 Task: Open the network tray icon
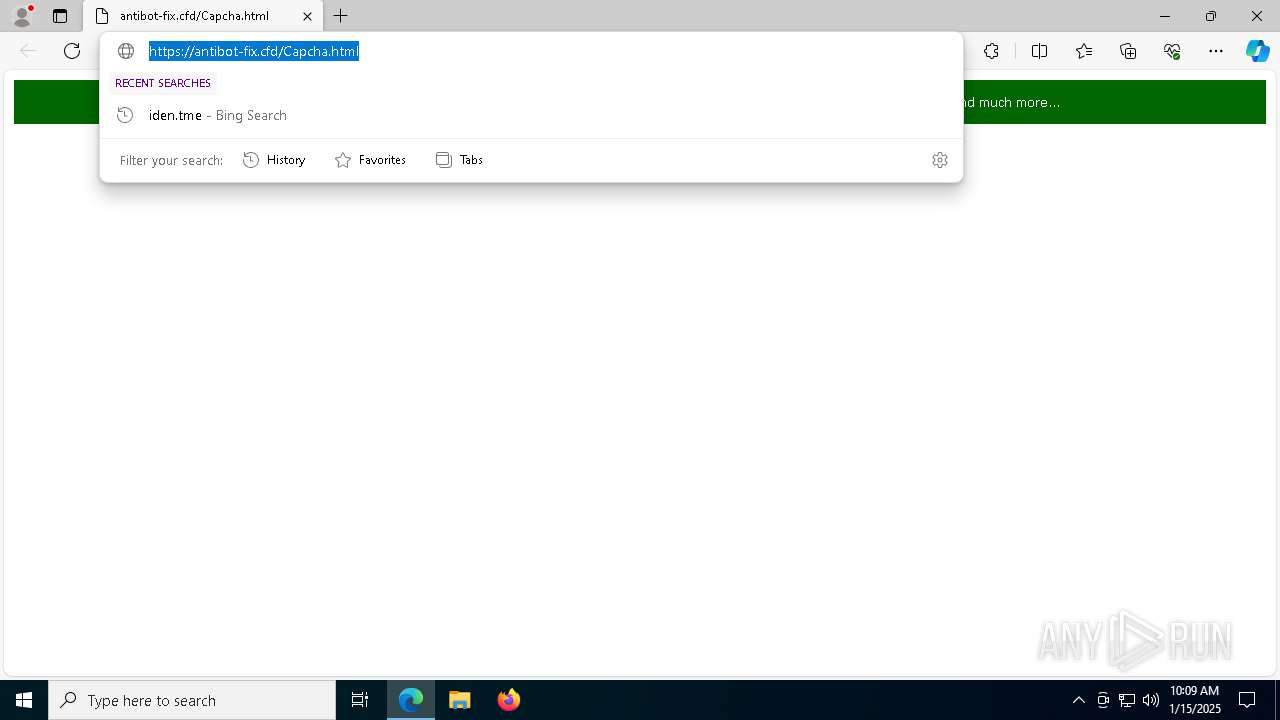(1127, 700)
